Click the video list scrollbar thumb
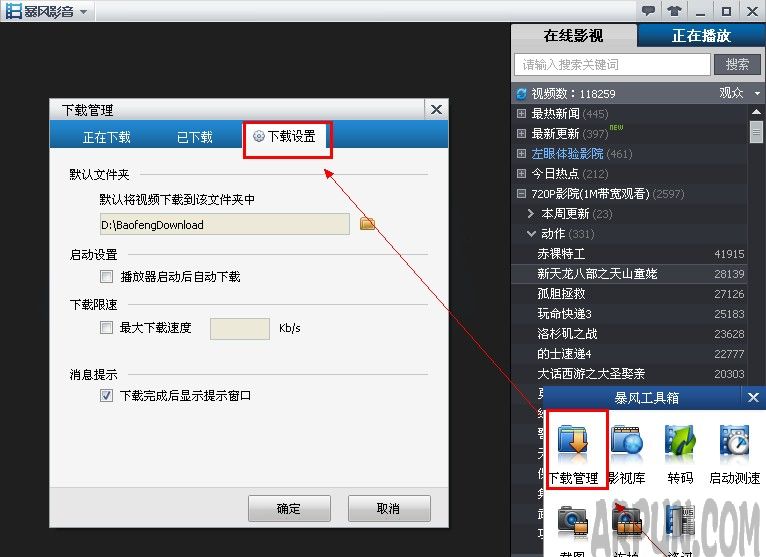Image resolution: width=766 pixels, height=557 pixels. tap(756, 131)
